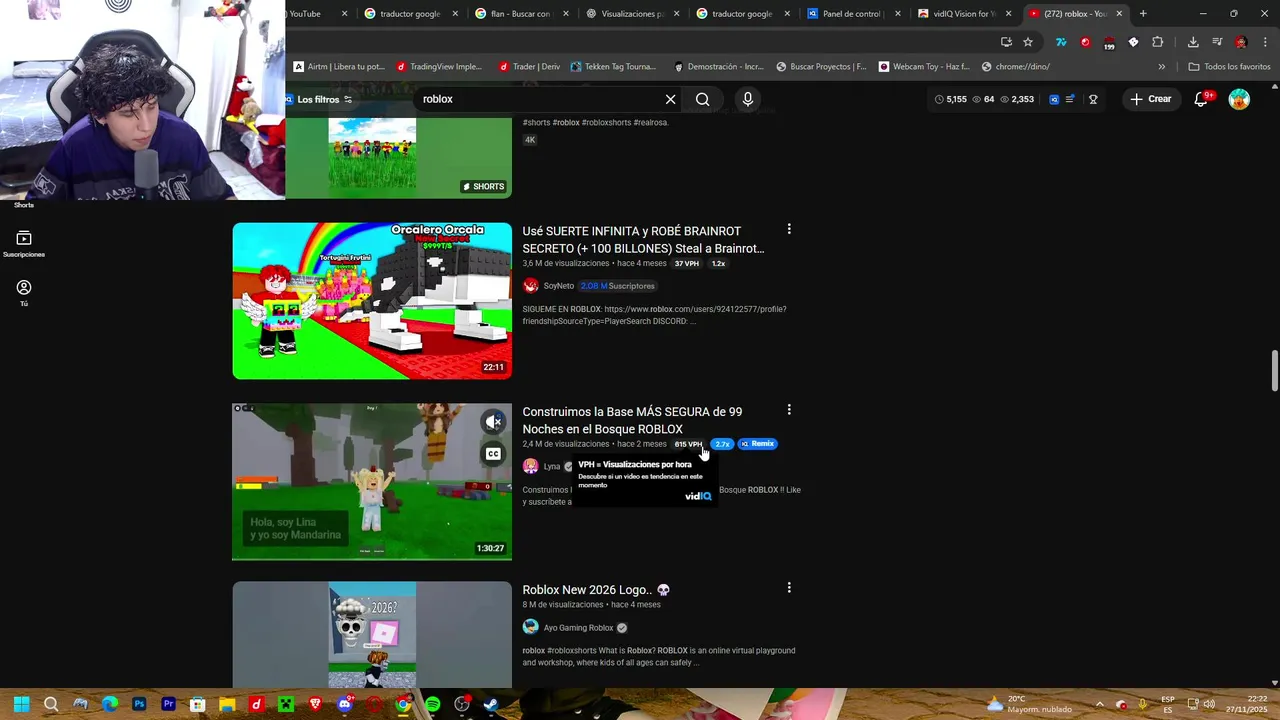Switch to the 'Panel de control' tab
The width and height of the screenshot is (1280, 720).
[x=850, y=14]
